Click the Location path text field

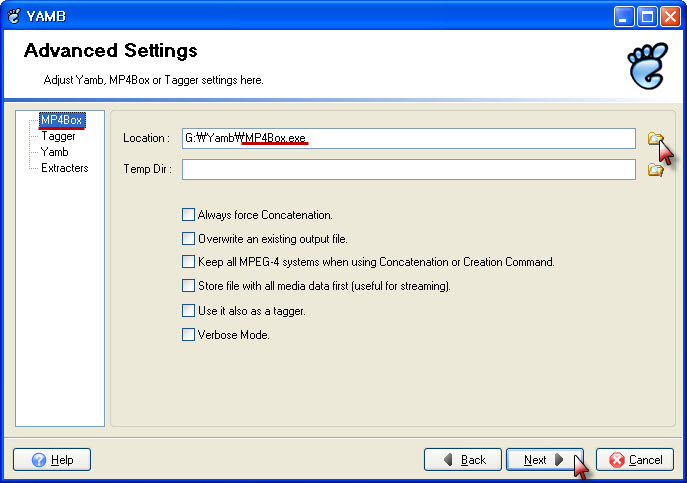click(409, 139)
